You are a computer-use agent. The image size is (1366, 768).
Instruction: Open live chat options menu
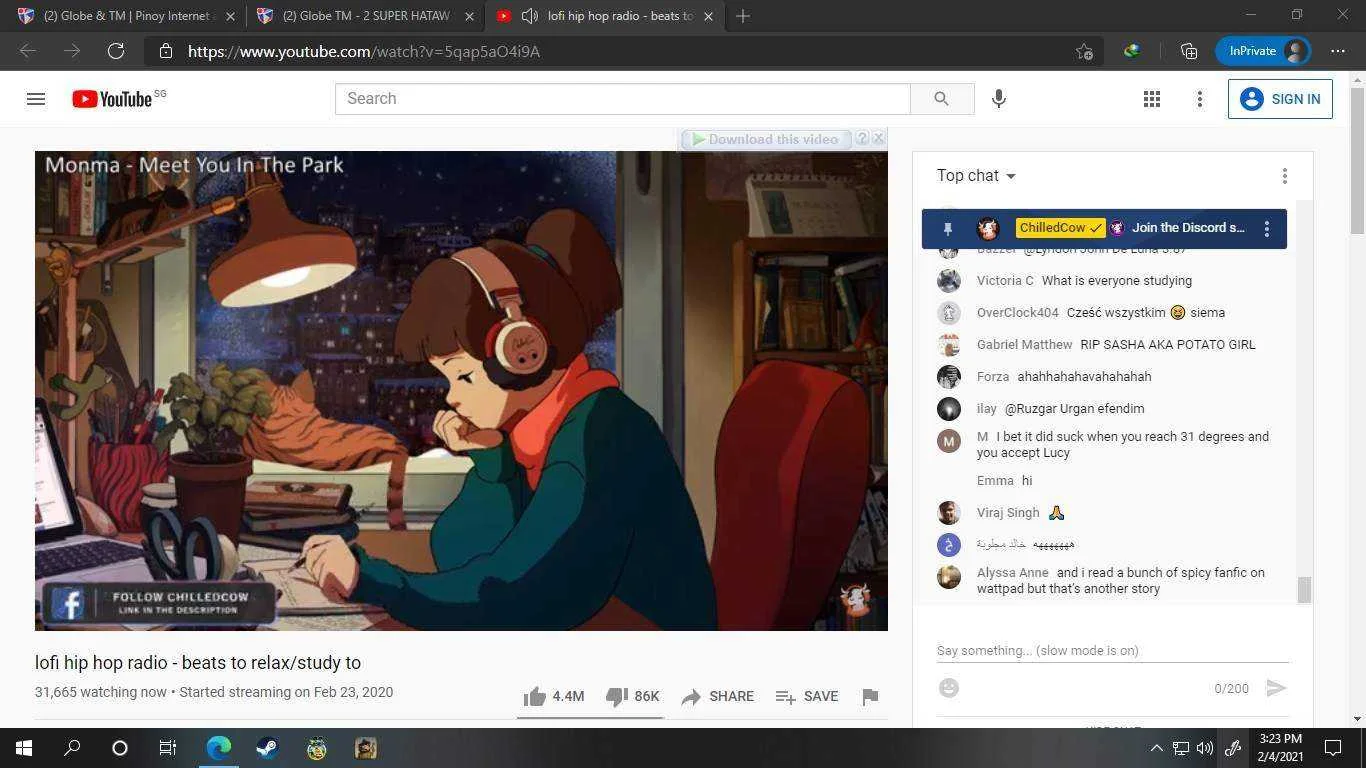coord(1285,176)
